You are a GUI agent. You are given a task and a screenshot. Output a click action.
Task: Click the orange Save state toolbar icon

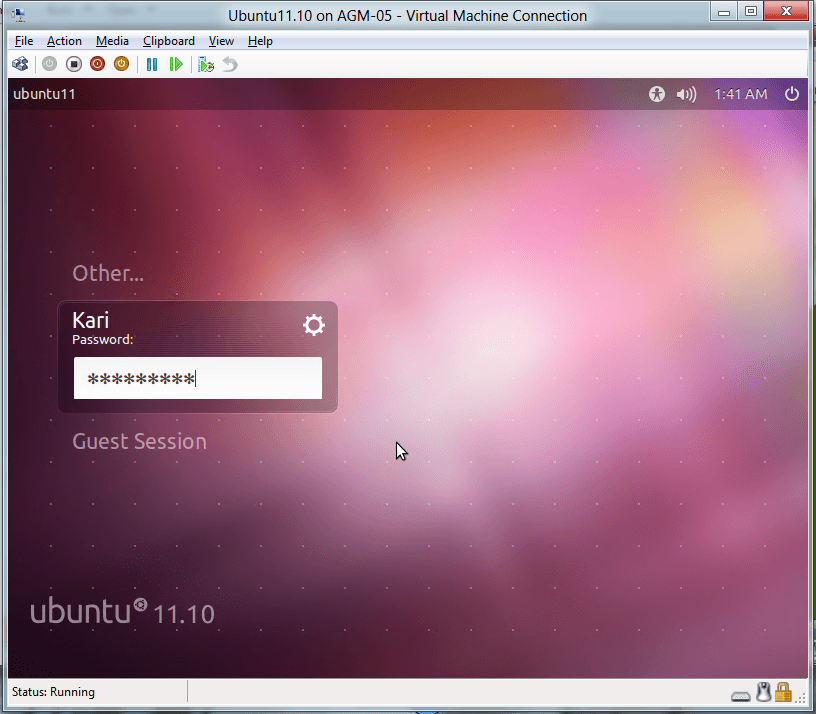point(121,64)
